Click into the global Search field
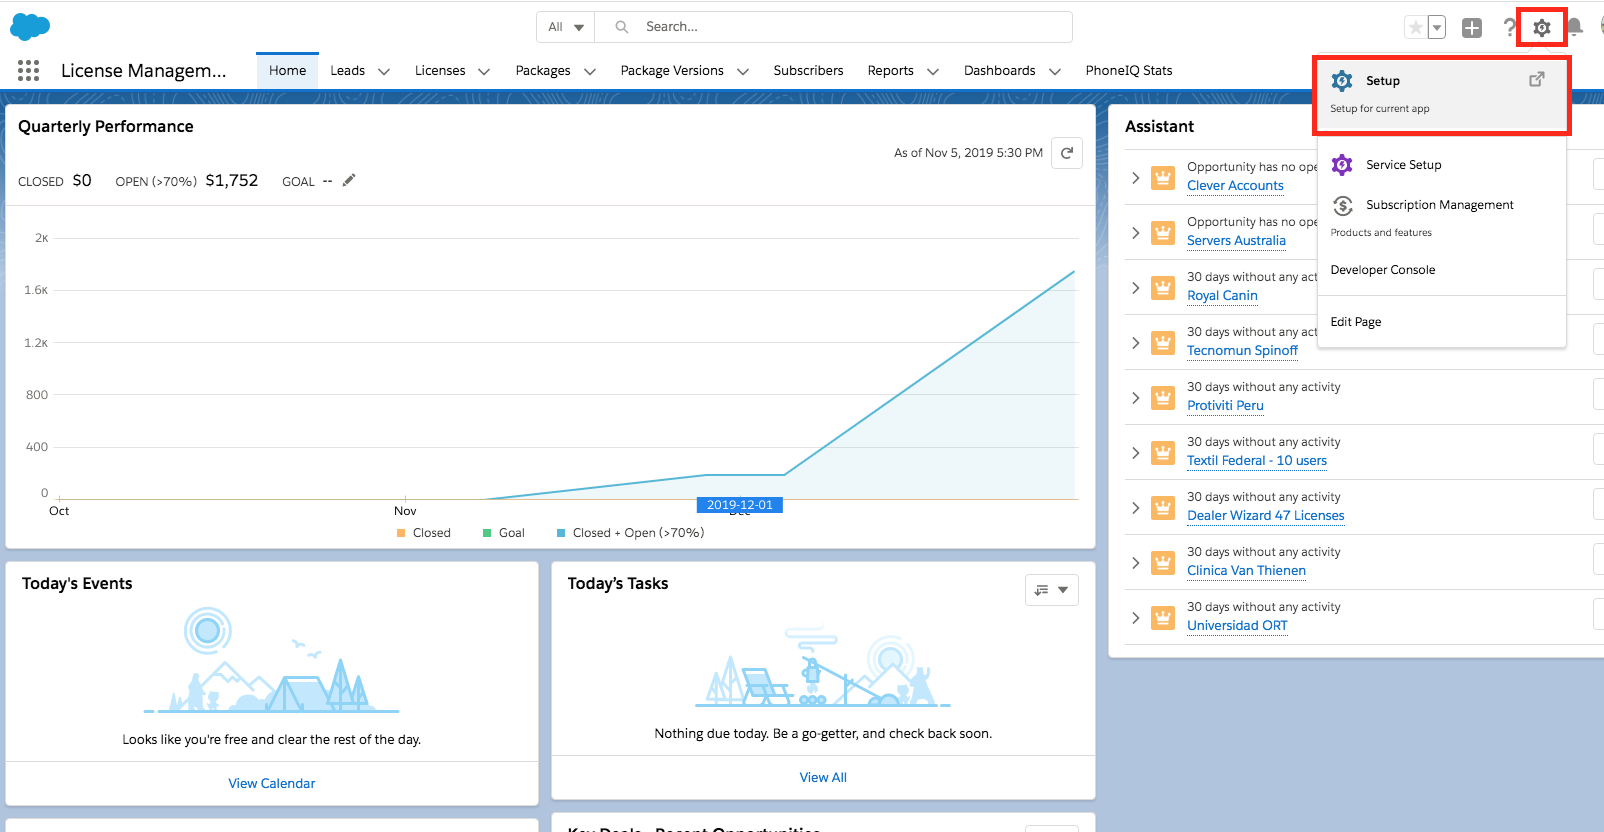Viewport: 1604px width, 832px height. point(834,27)
